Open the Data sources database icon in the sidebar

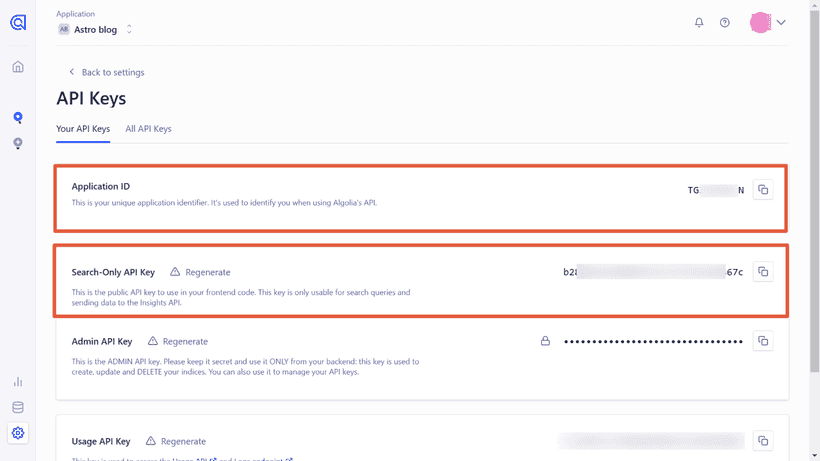click(x=18, y=407)
